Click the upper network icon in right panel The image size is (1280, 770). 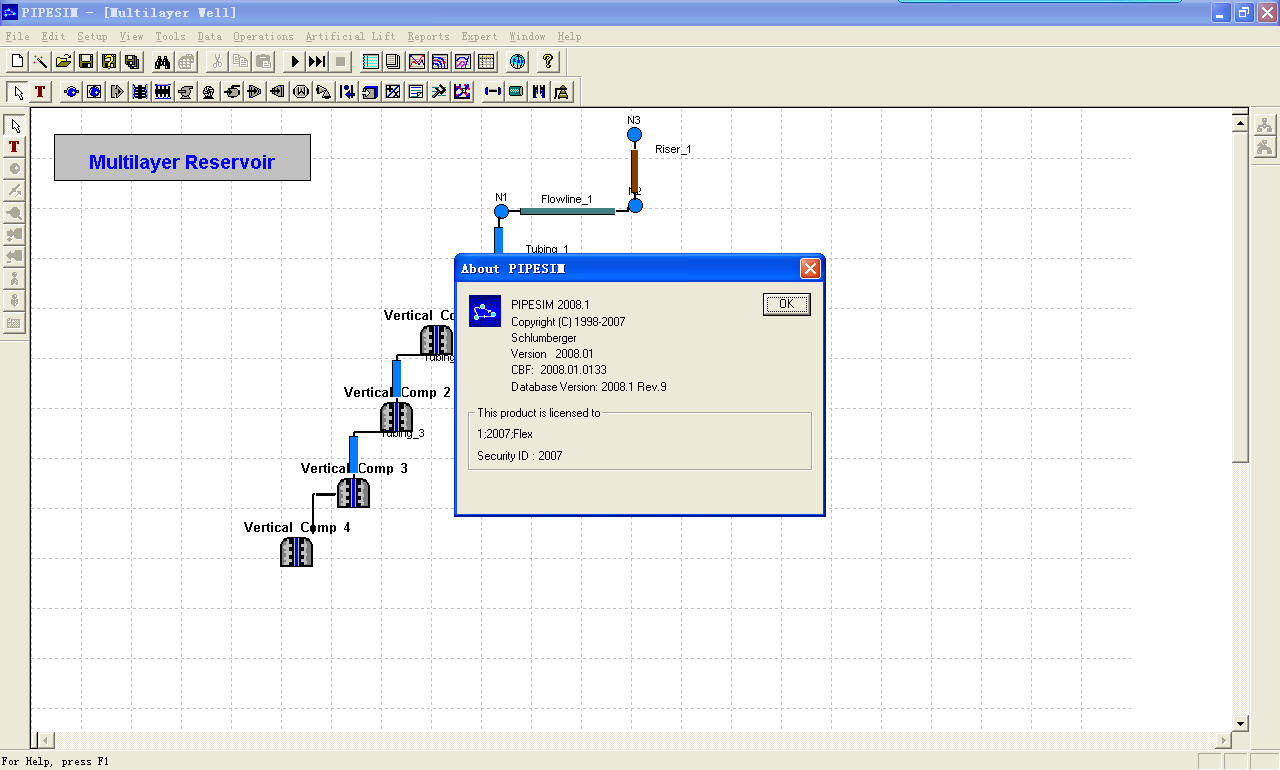(x=1265, y=125)
